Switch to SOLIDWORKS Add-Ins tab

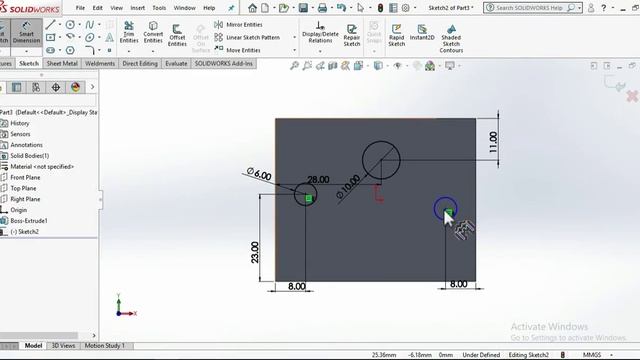[x=224, y=63]
